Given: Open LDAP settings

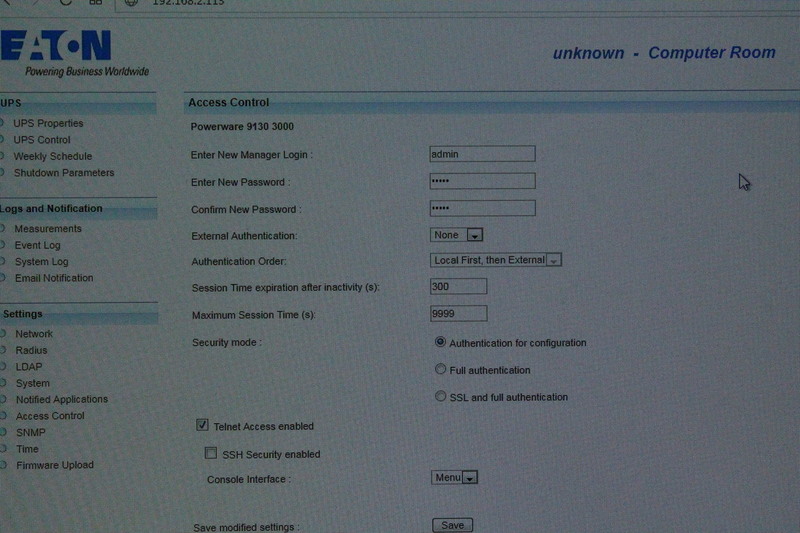Looking at the screenshot, I should coord(29,367).
